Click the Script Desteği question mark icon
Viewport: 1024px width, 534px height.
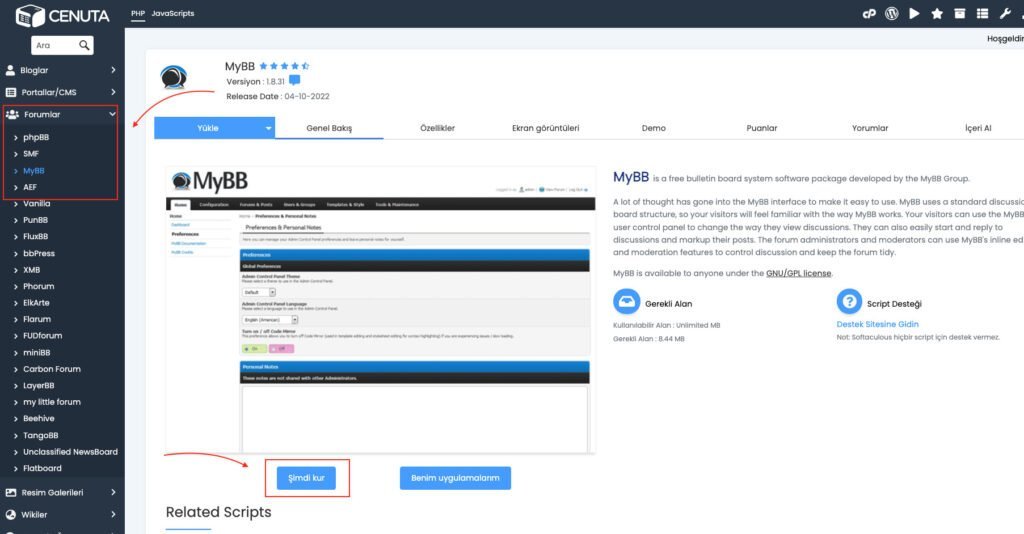[849, 302]
